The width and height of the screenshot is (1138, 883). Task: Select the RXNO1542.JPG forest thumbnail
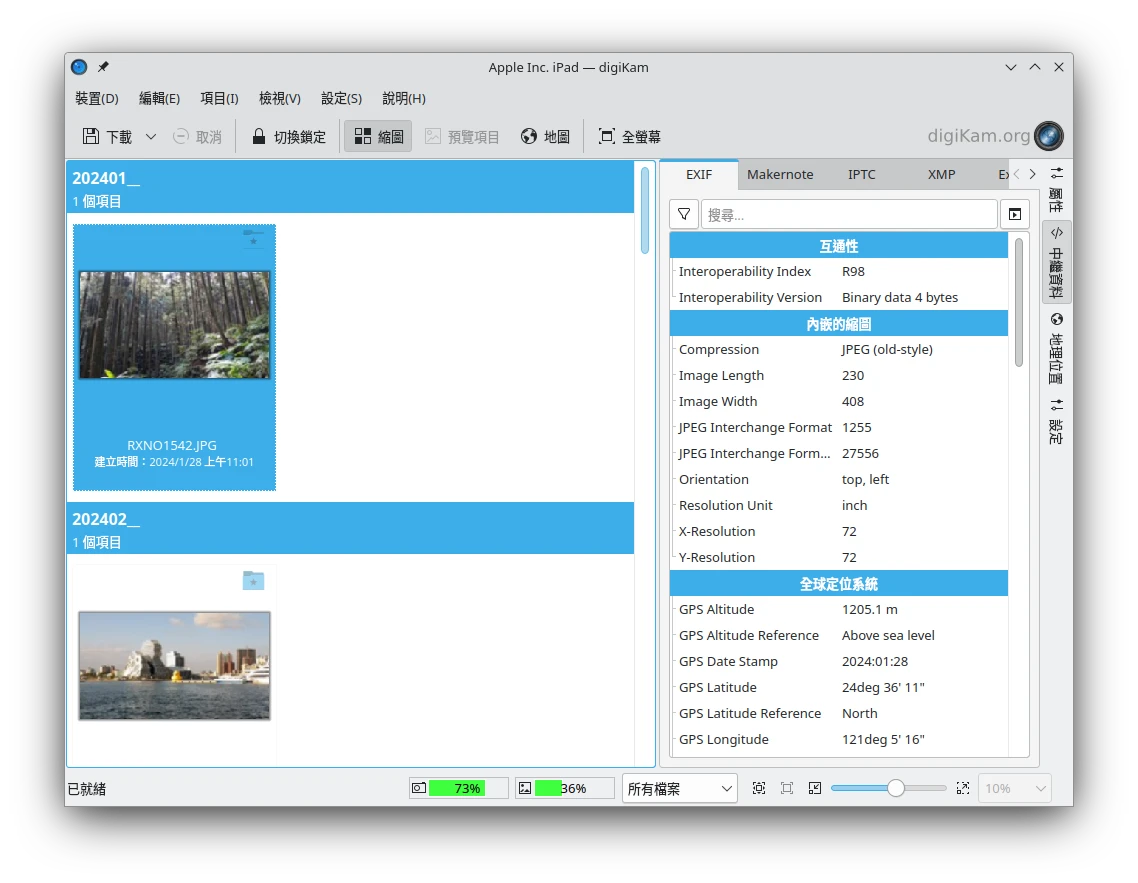[x=174, y=325]
